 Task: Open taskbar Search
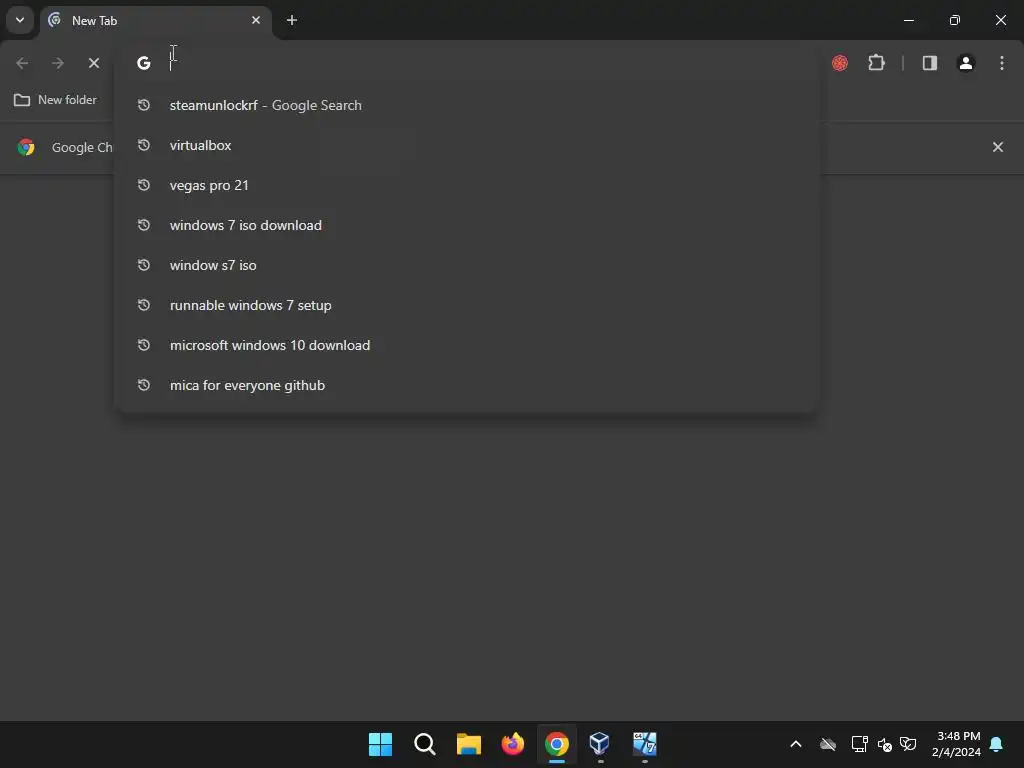coord(424,744)
